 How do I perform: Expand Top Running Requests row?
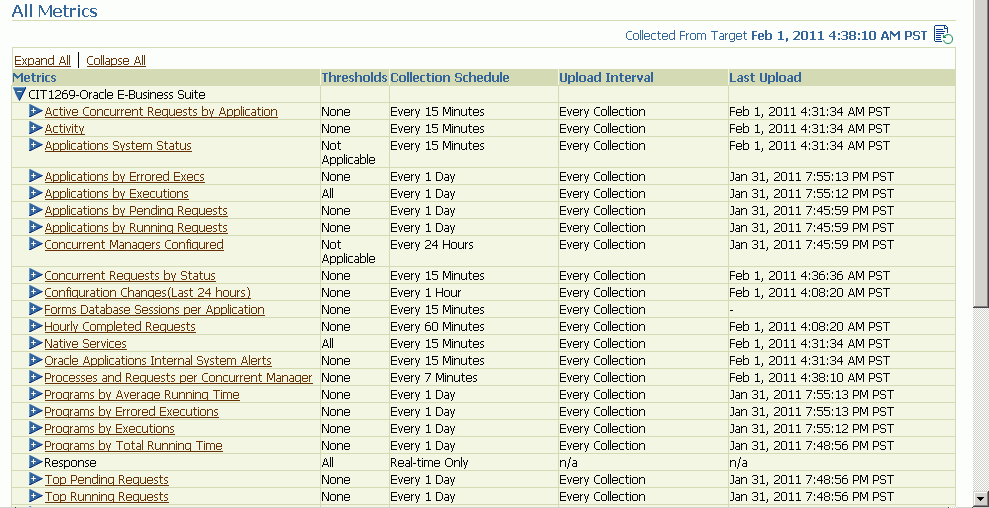pos(36,497)
